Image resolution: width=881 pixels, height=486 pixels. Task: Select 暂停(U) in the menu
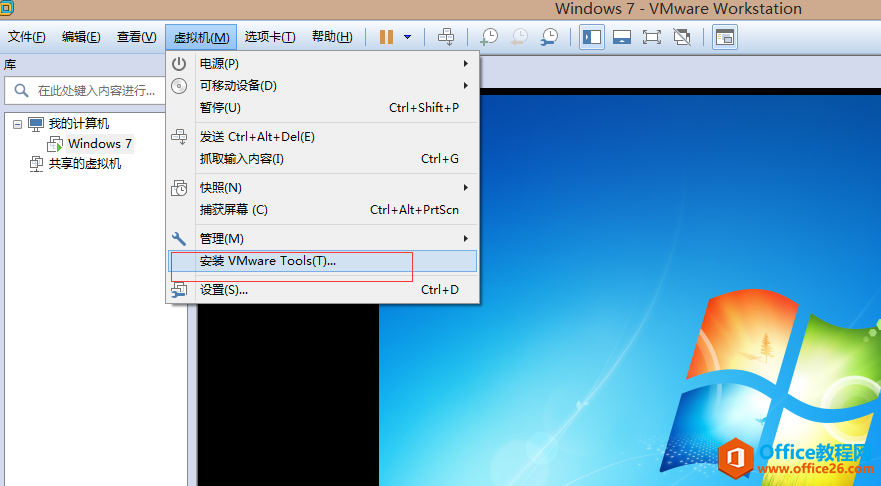pyautogui.click(x=323, y=107)
